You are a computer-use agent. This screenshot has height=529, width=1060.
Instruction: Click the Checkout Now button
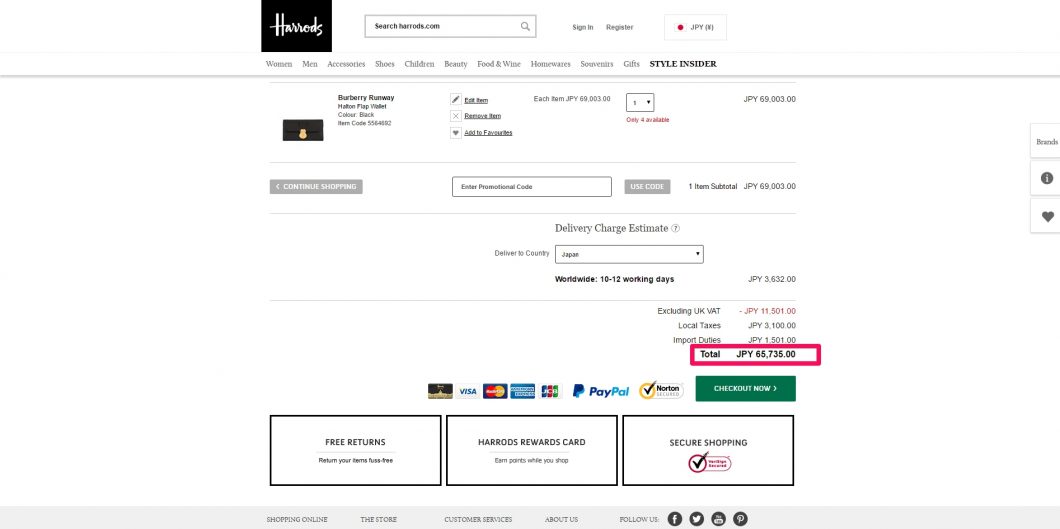pos(745,388)
